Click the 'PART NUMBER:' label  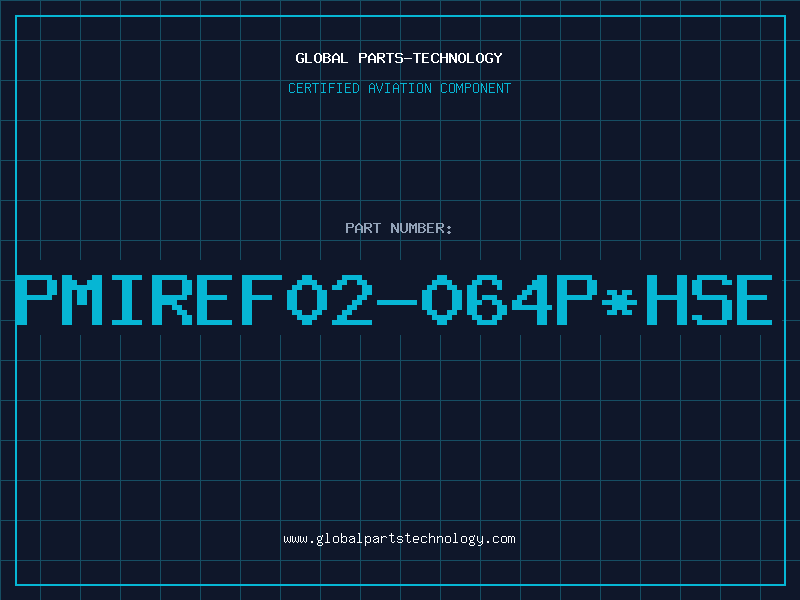[x=399, y=228]
